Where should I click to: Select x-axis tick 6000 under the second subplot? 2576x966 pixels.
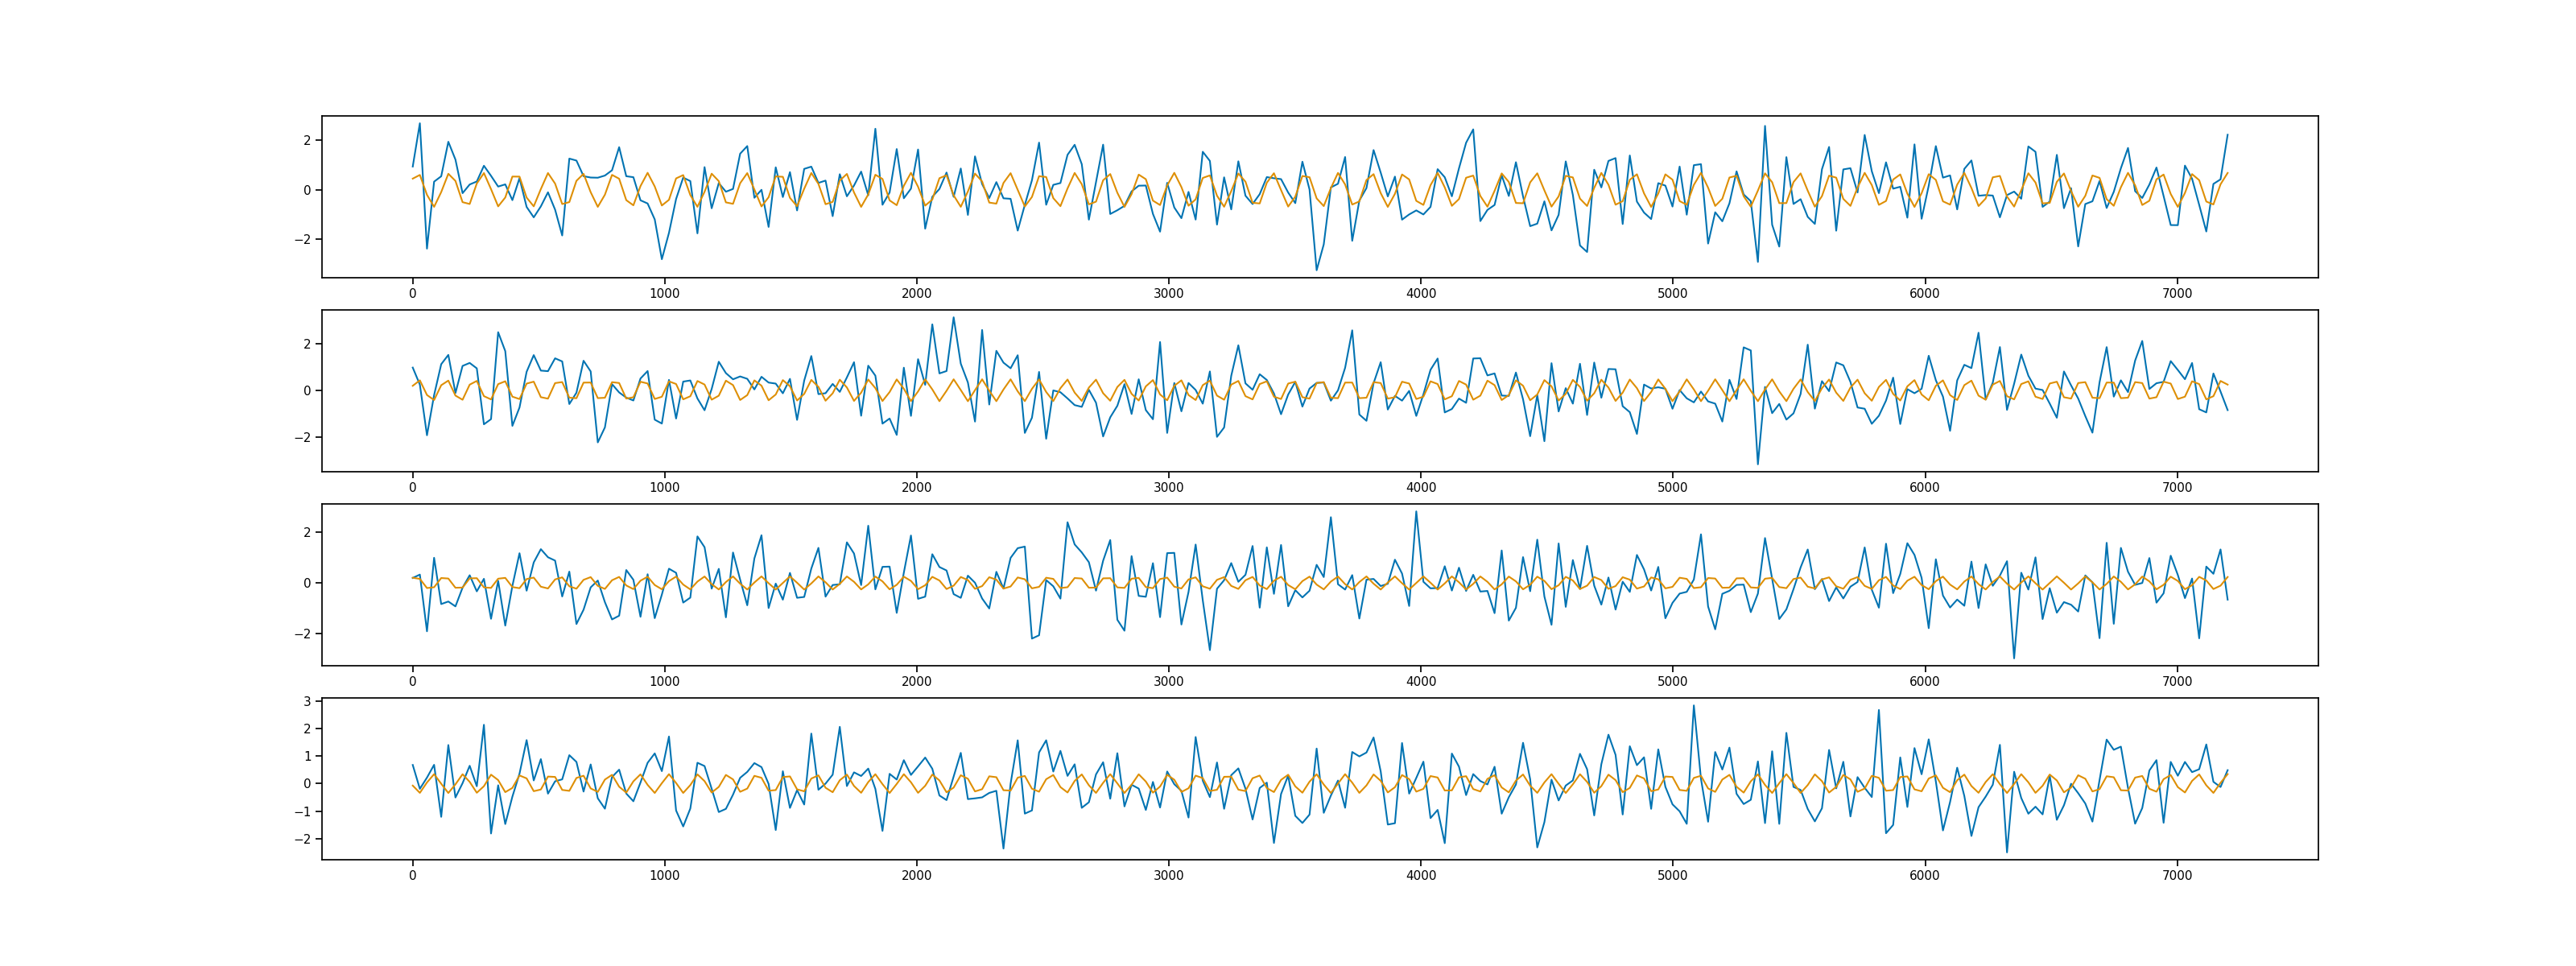pyautogui.click(x=1924, y=488)
